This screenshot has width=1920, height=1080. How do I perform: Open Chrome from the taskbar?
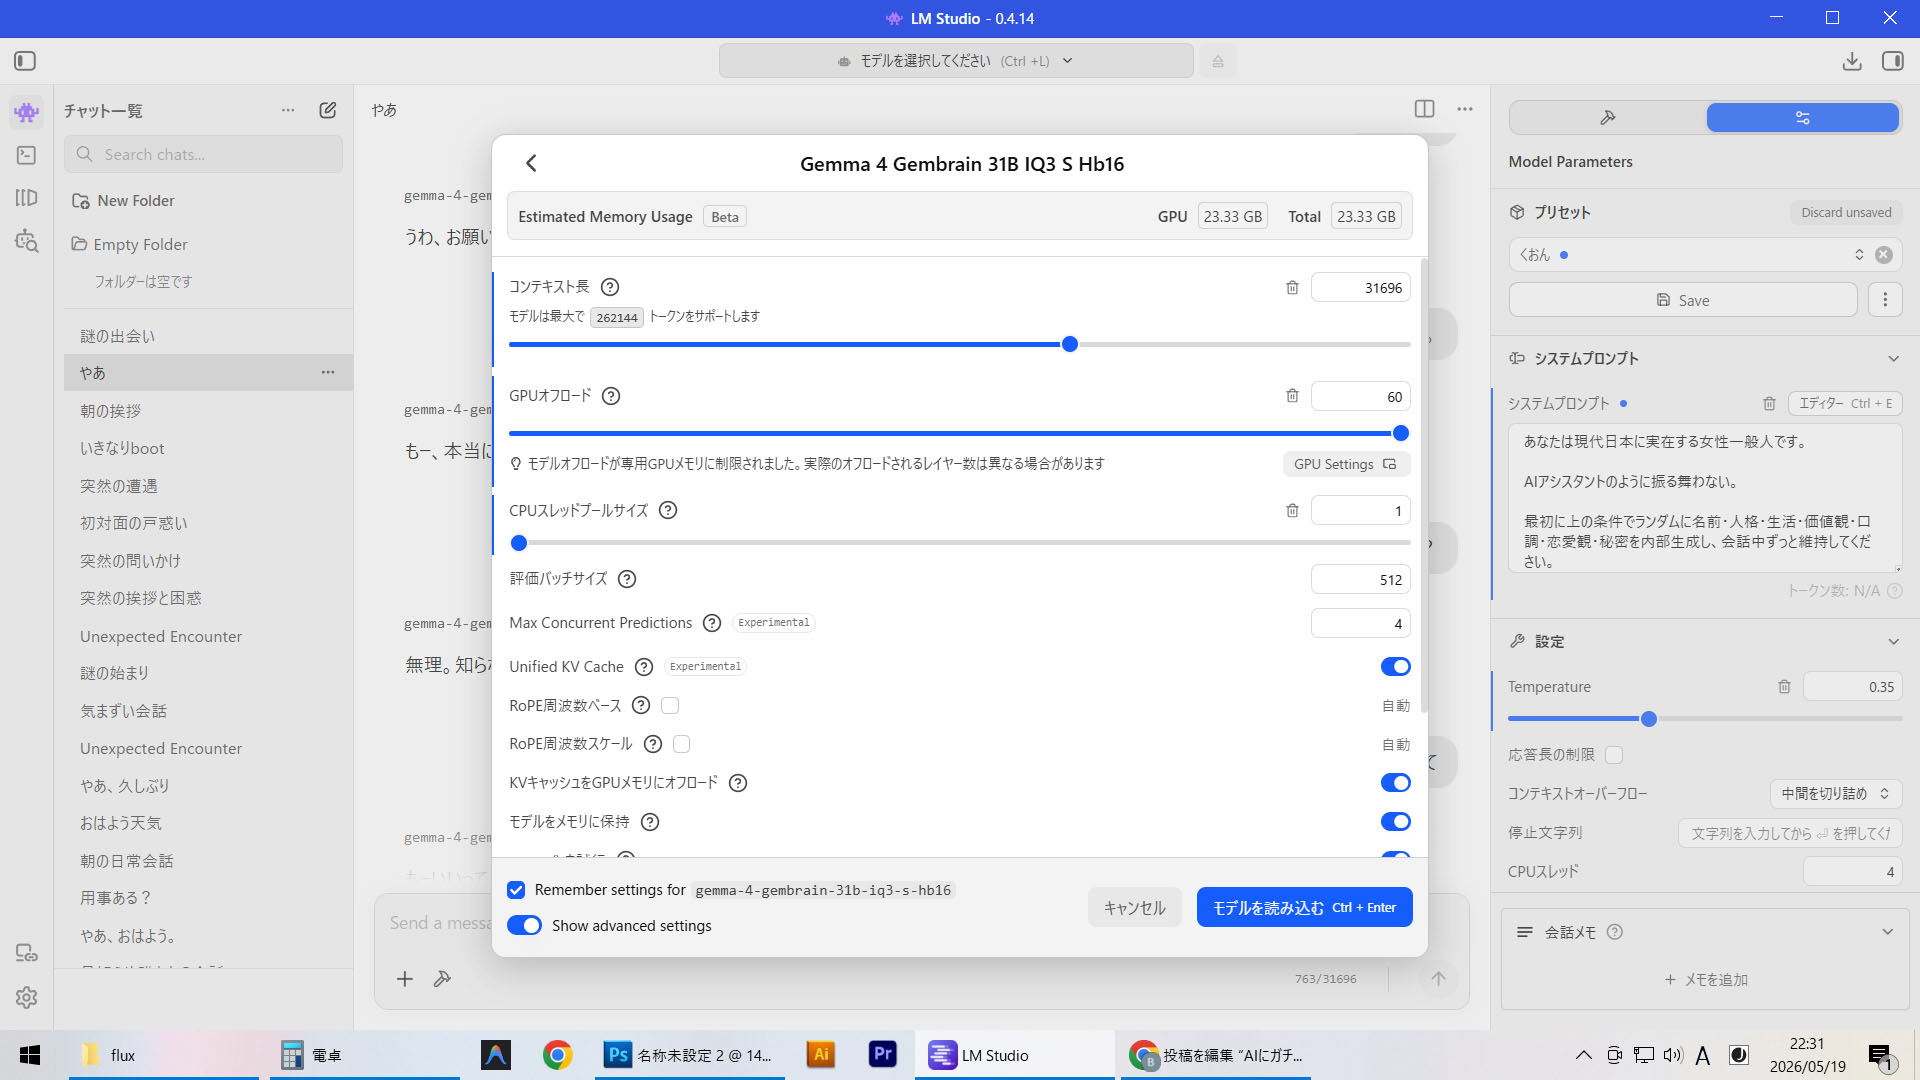click(x=558, y=1055)
